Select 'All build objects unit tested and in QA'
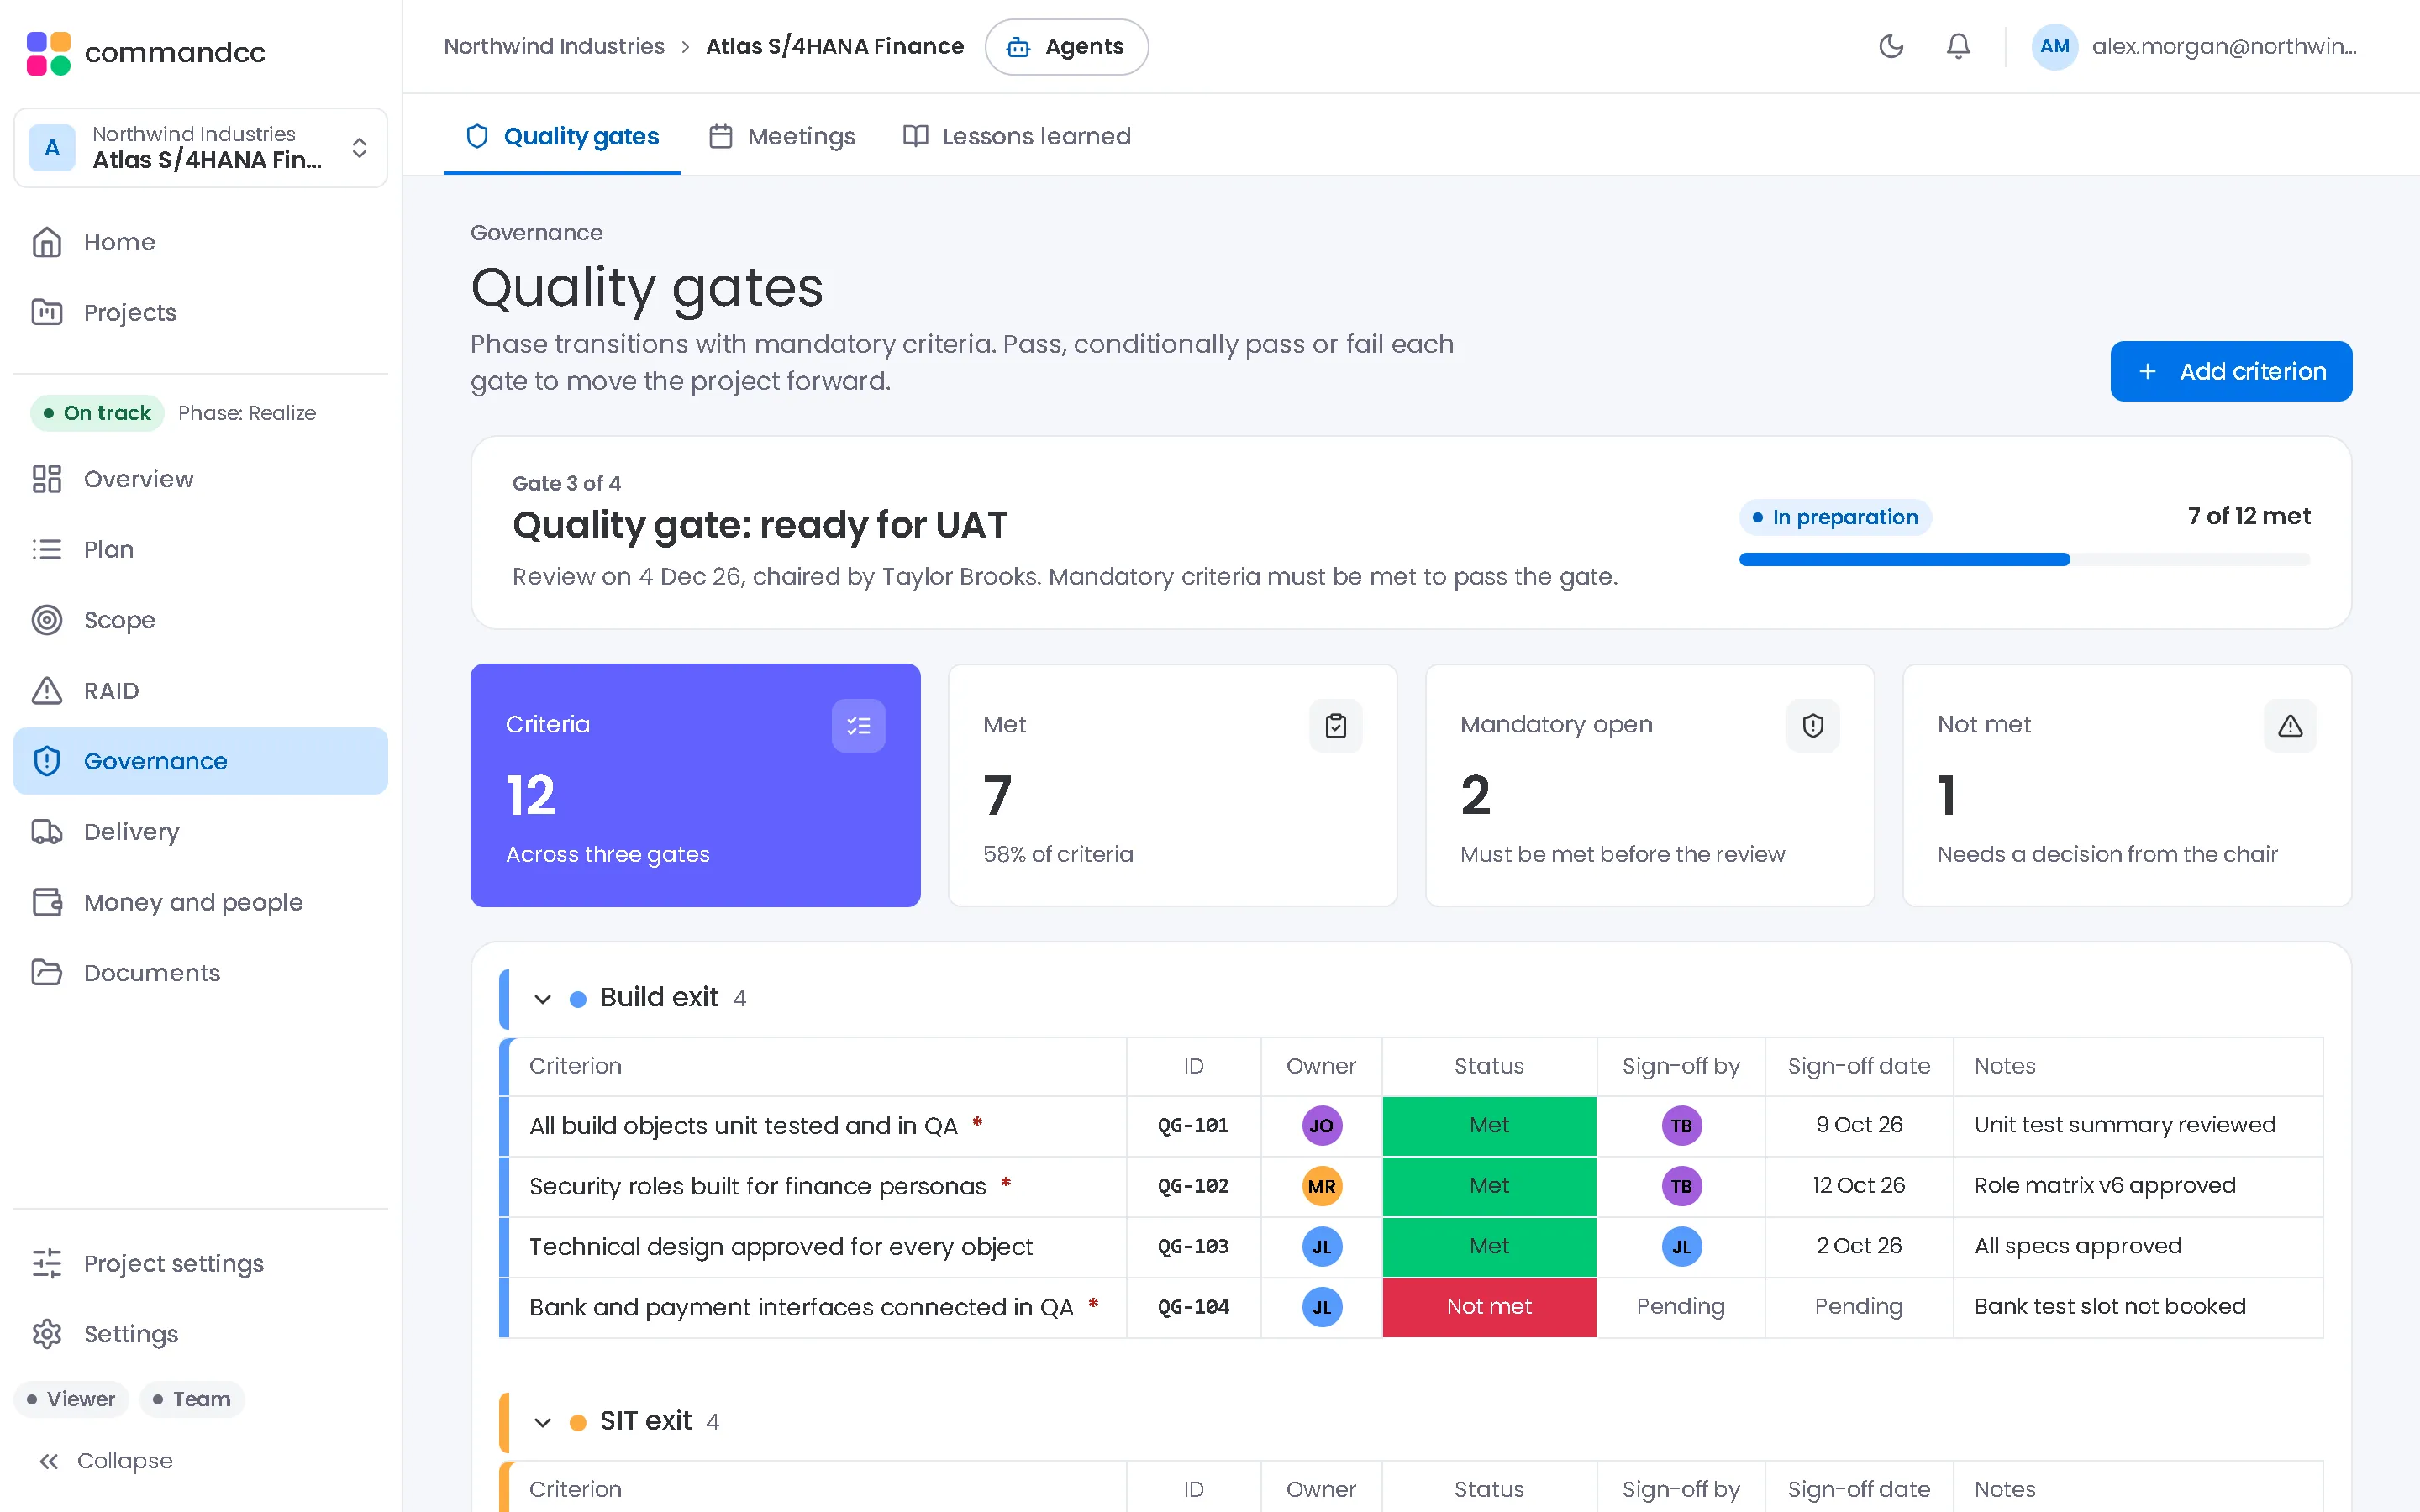This screenshot has height=1512, width=2420. (743, 1126)
